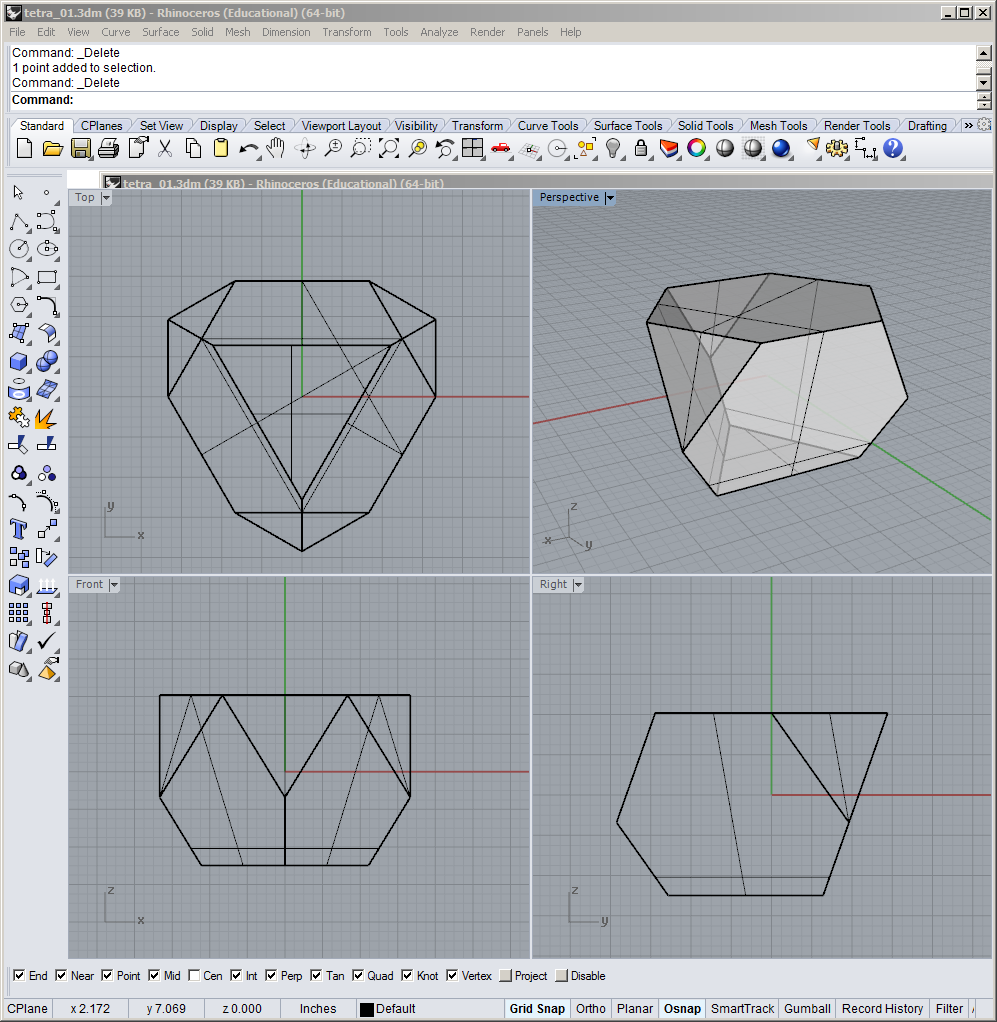This screenshot has height=1022, width=997.
Task: Turn on Gumball in status bar
Action: (x=806, y=1009)
